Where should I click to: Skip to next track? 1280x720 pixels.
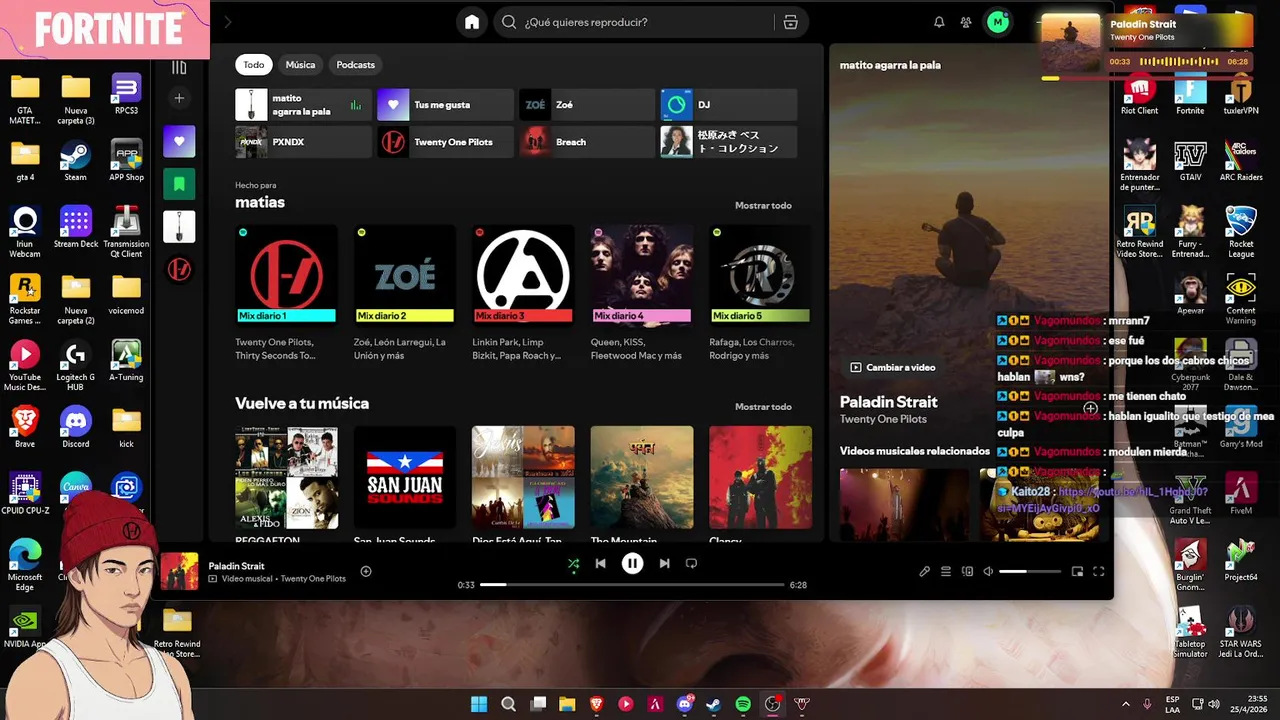click(664, 564)
